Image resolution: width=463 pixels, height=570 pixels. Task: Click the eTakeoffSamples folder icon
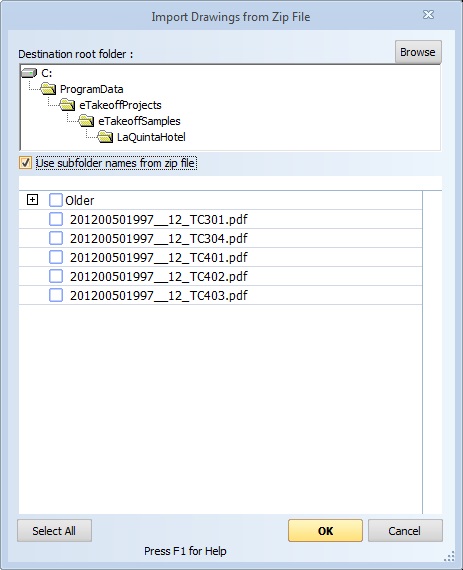(86, 121)
